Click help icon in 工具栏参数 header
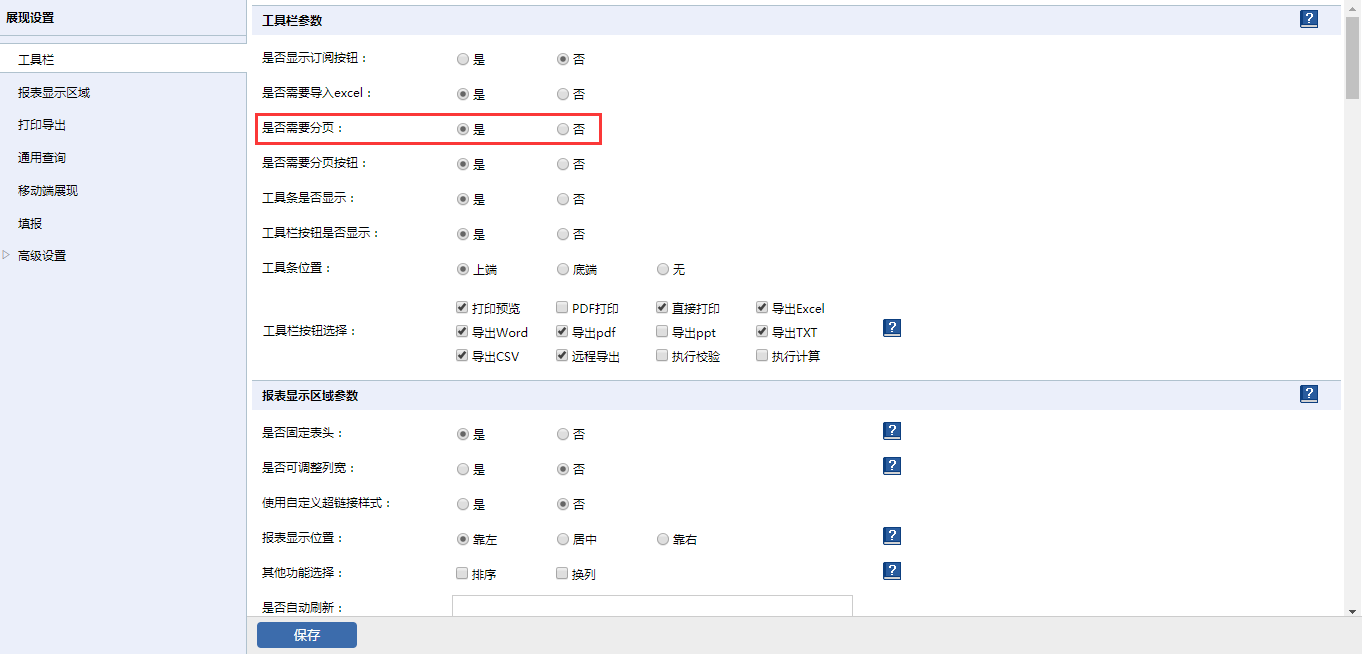 (1308, 19)
